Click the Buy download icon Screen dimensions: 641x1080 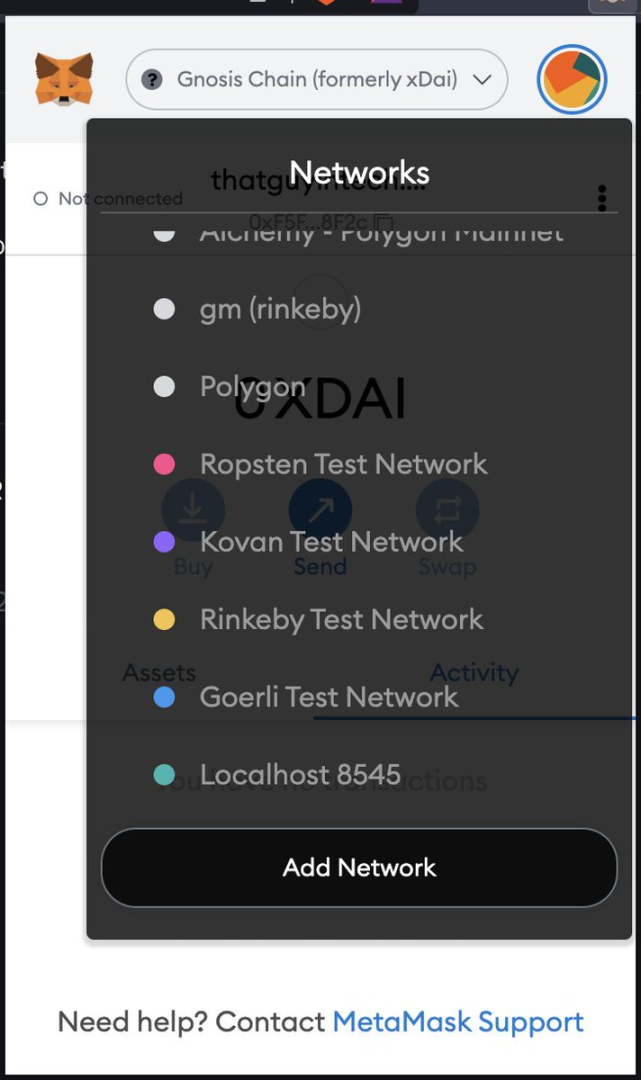pyautogui.click(x=193, y=510)
